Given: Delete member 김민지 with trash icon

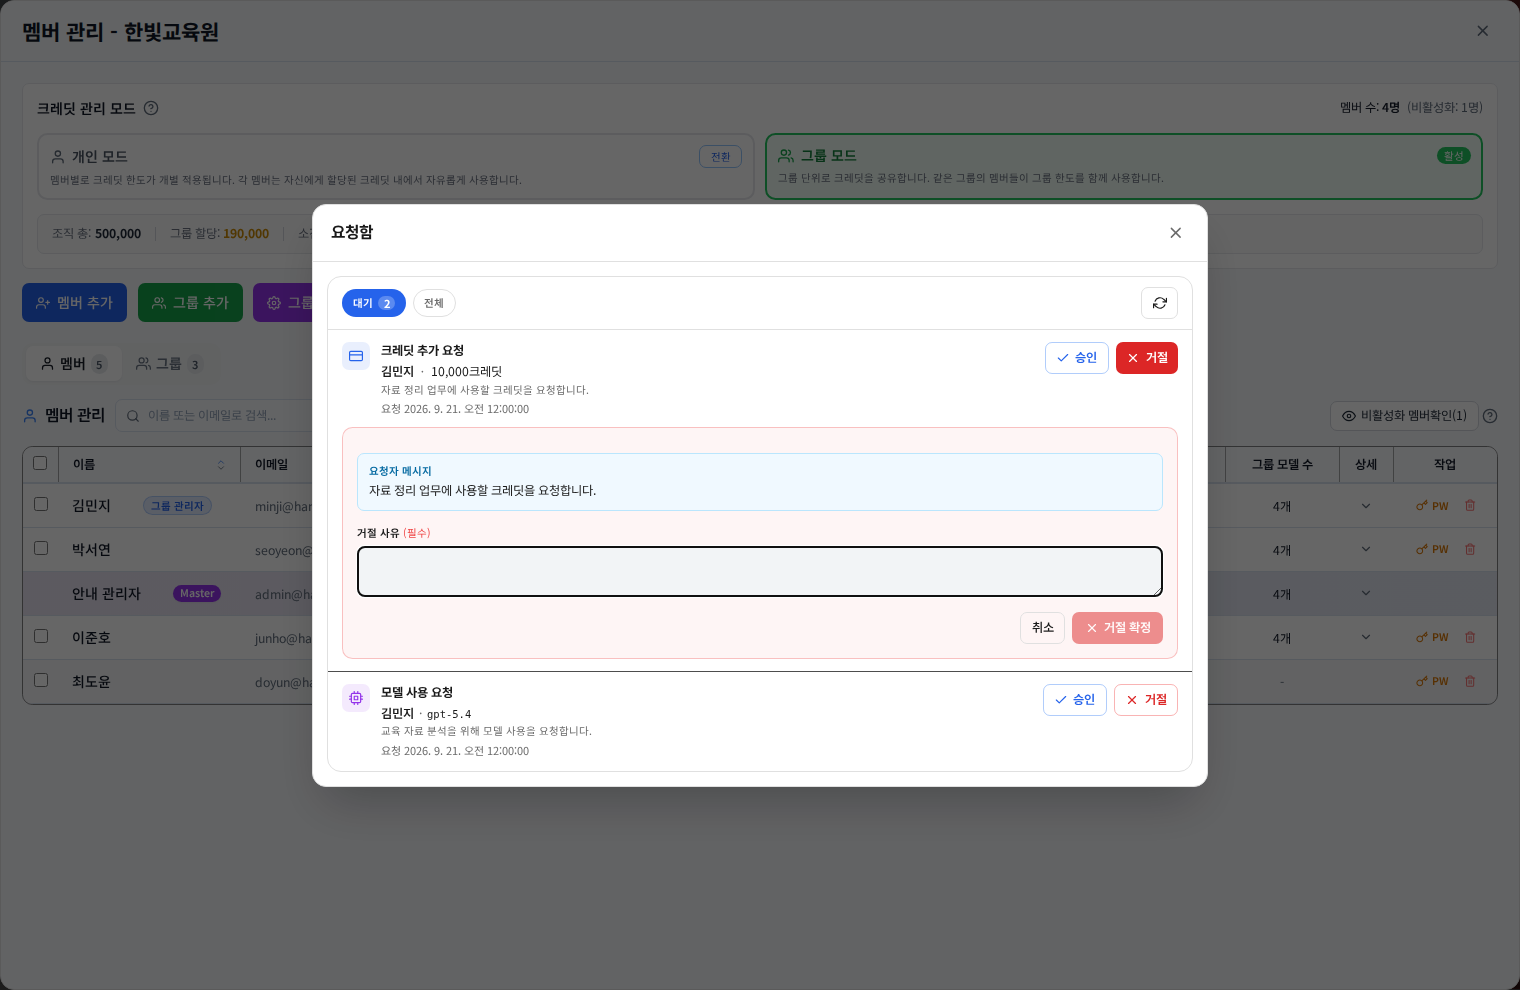Looking at the screenshot, I should pyautogui.click(x=1470, y=506).
